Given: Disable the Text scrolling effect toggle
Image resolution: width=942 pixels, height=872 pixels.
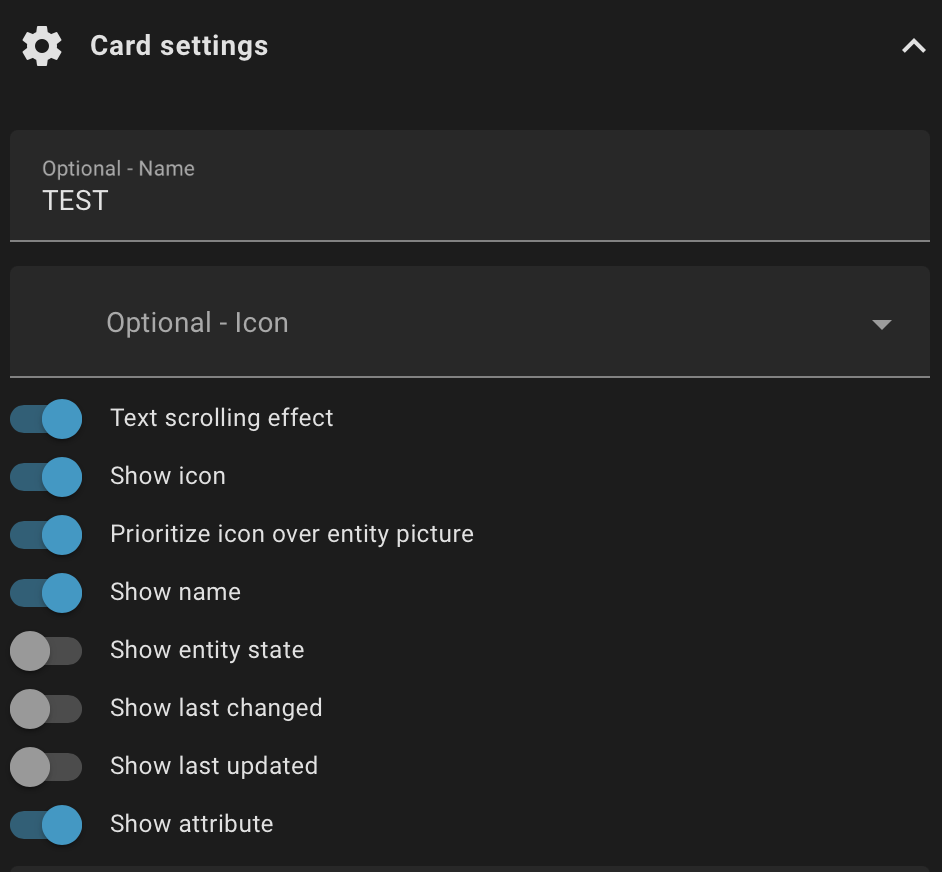Looking at the screenshot, I should pyautogui.click(x=46, y=418).
